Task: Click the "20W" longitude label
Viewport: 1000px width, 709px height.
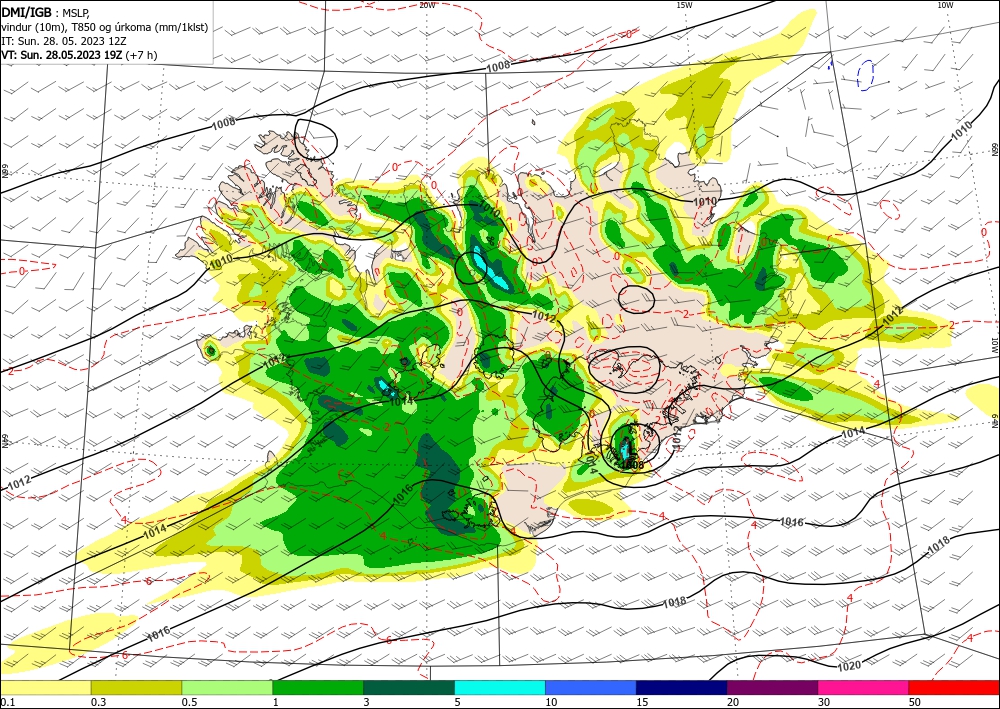Action: tap(427, 5)
